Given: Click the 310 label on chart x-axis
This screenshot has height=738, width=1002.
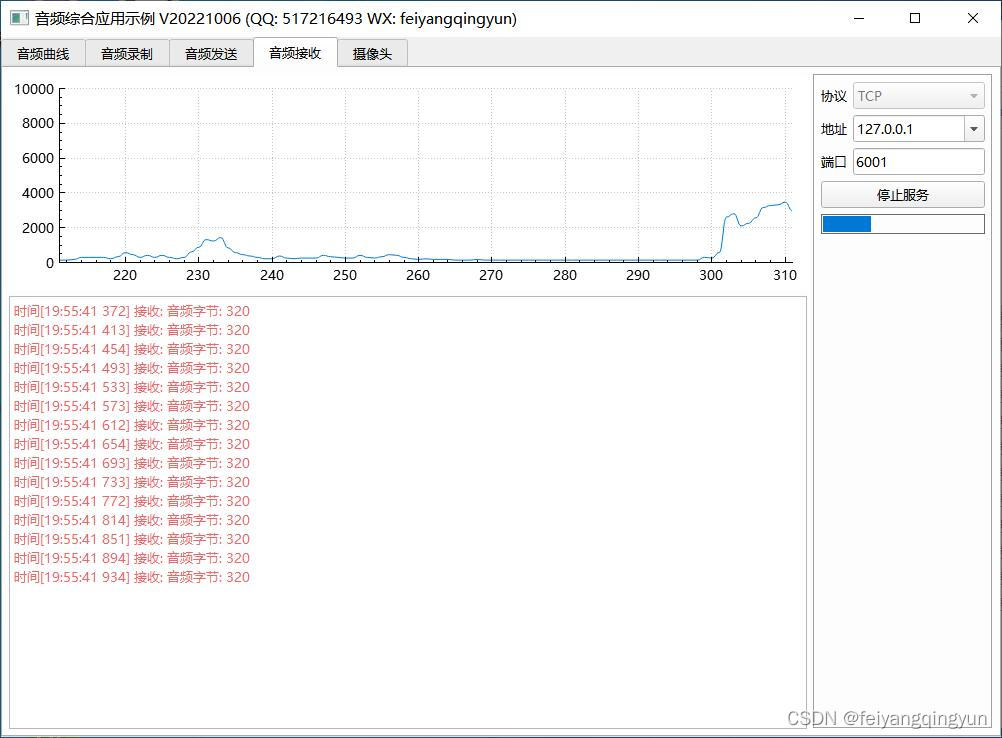Looking at the screenshot, I should coord(785,275).
